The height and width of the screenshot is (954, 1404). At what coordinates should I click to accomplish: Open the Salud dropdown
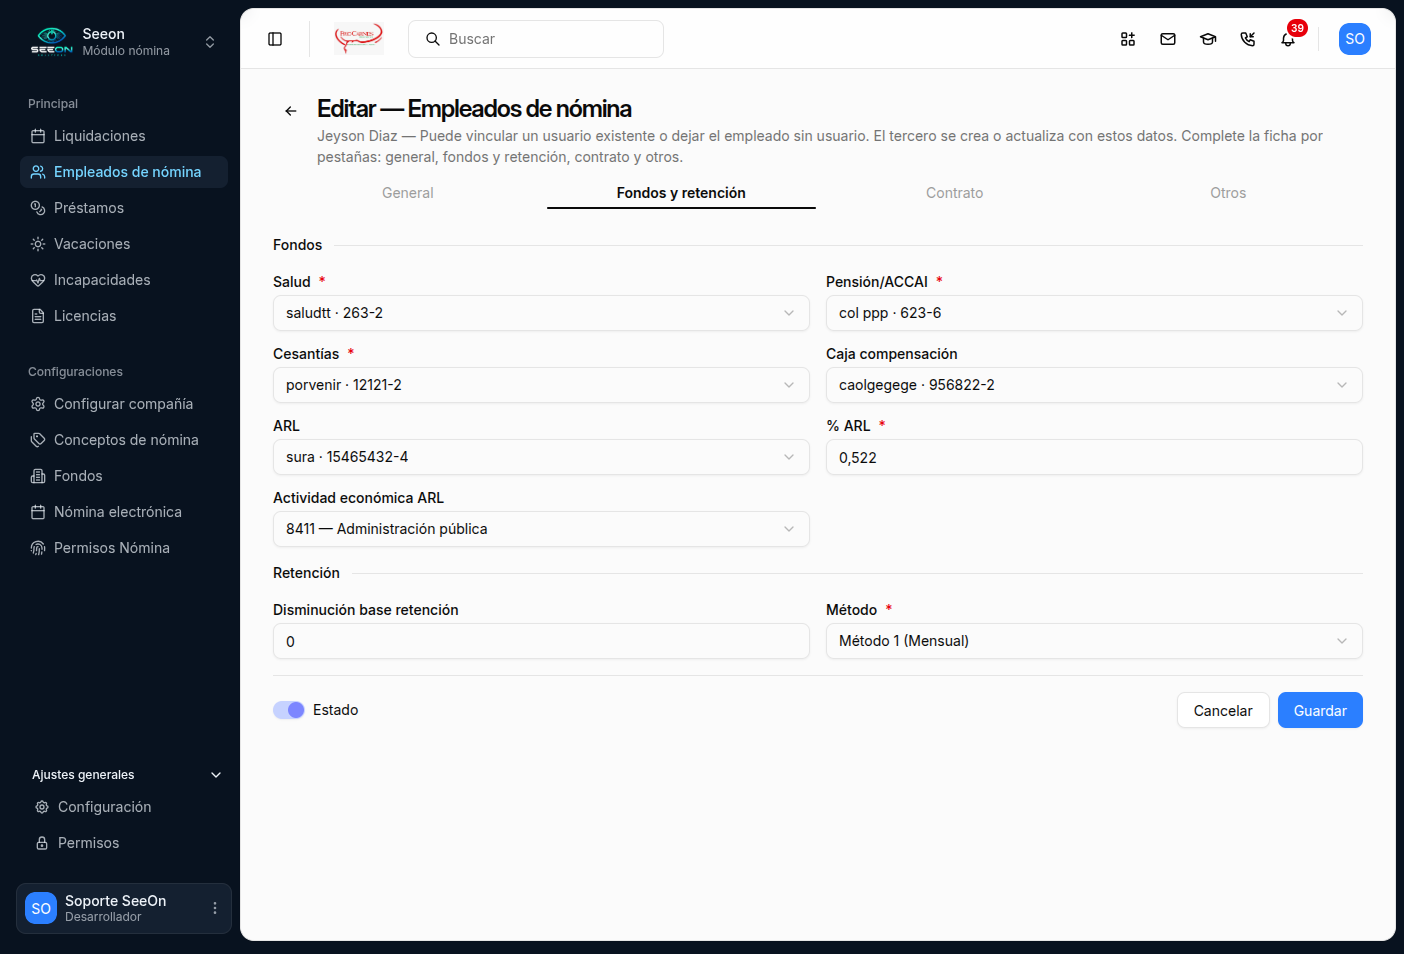point(541,313)
